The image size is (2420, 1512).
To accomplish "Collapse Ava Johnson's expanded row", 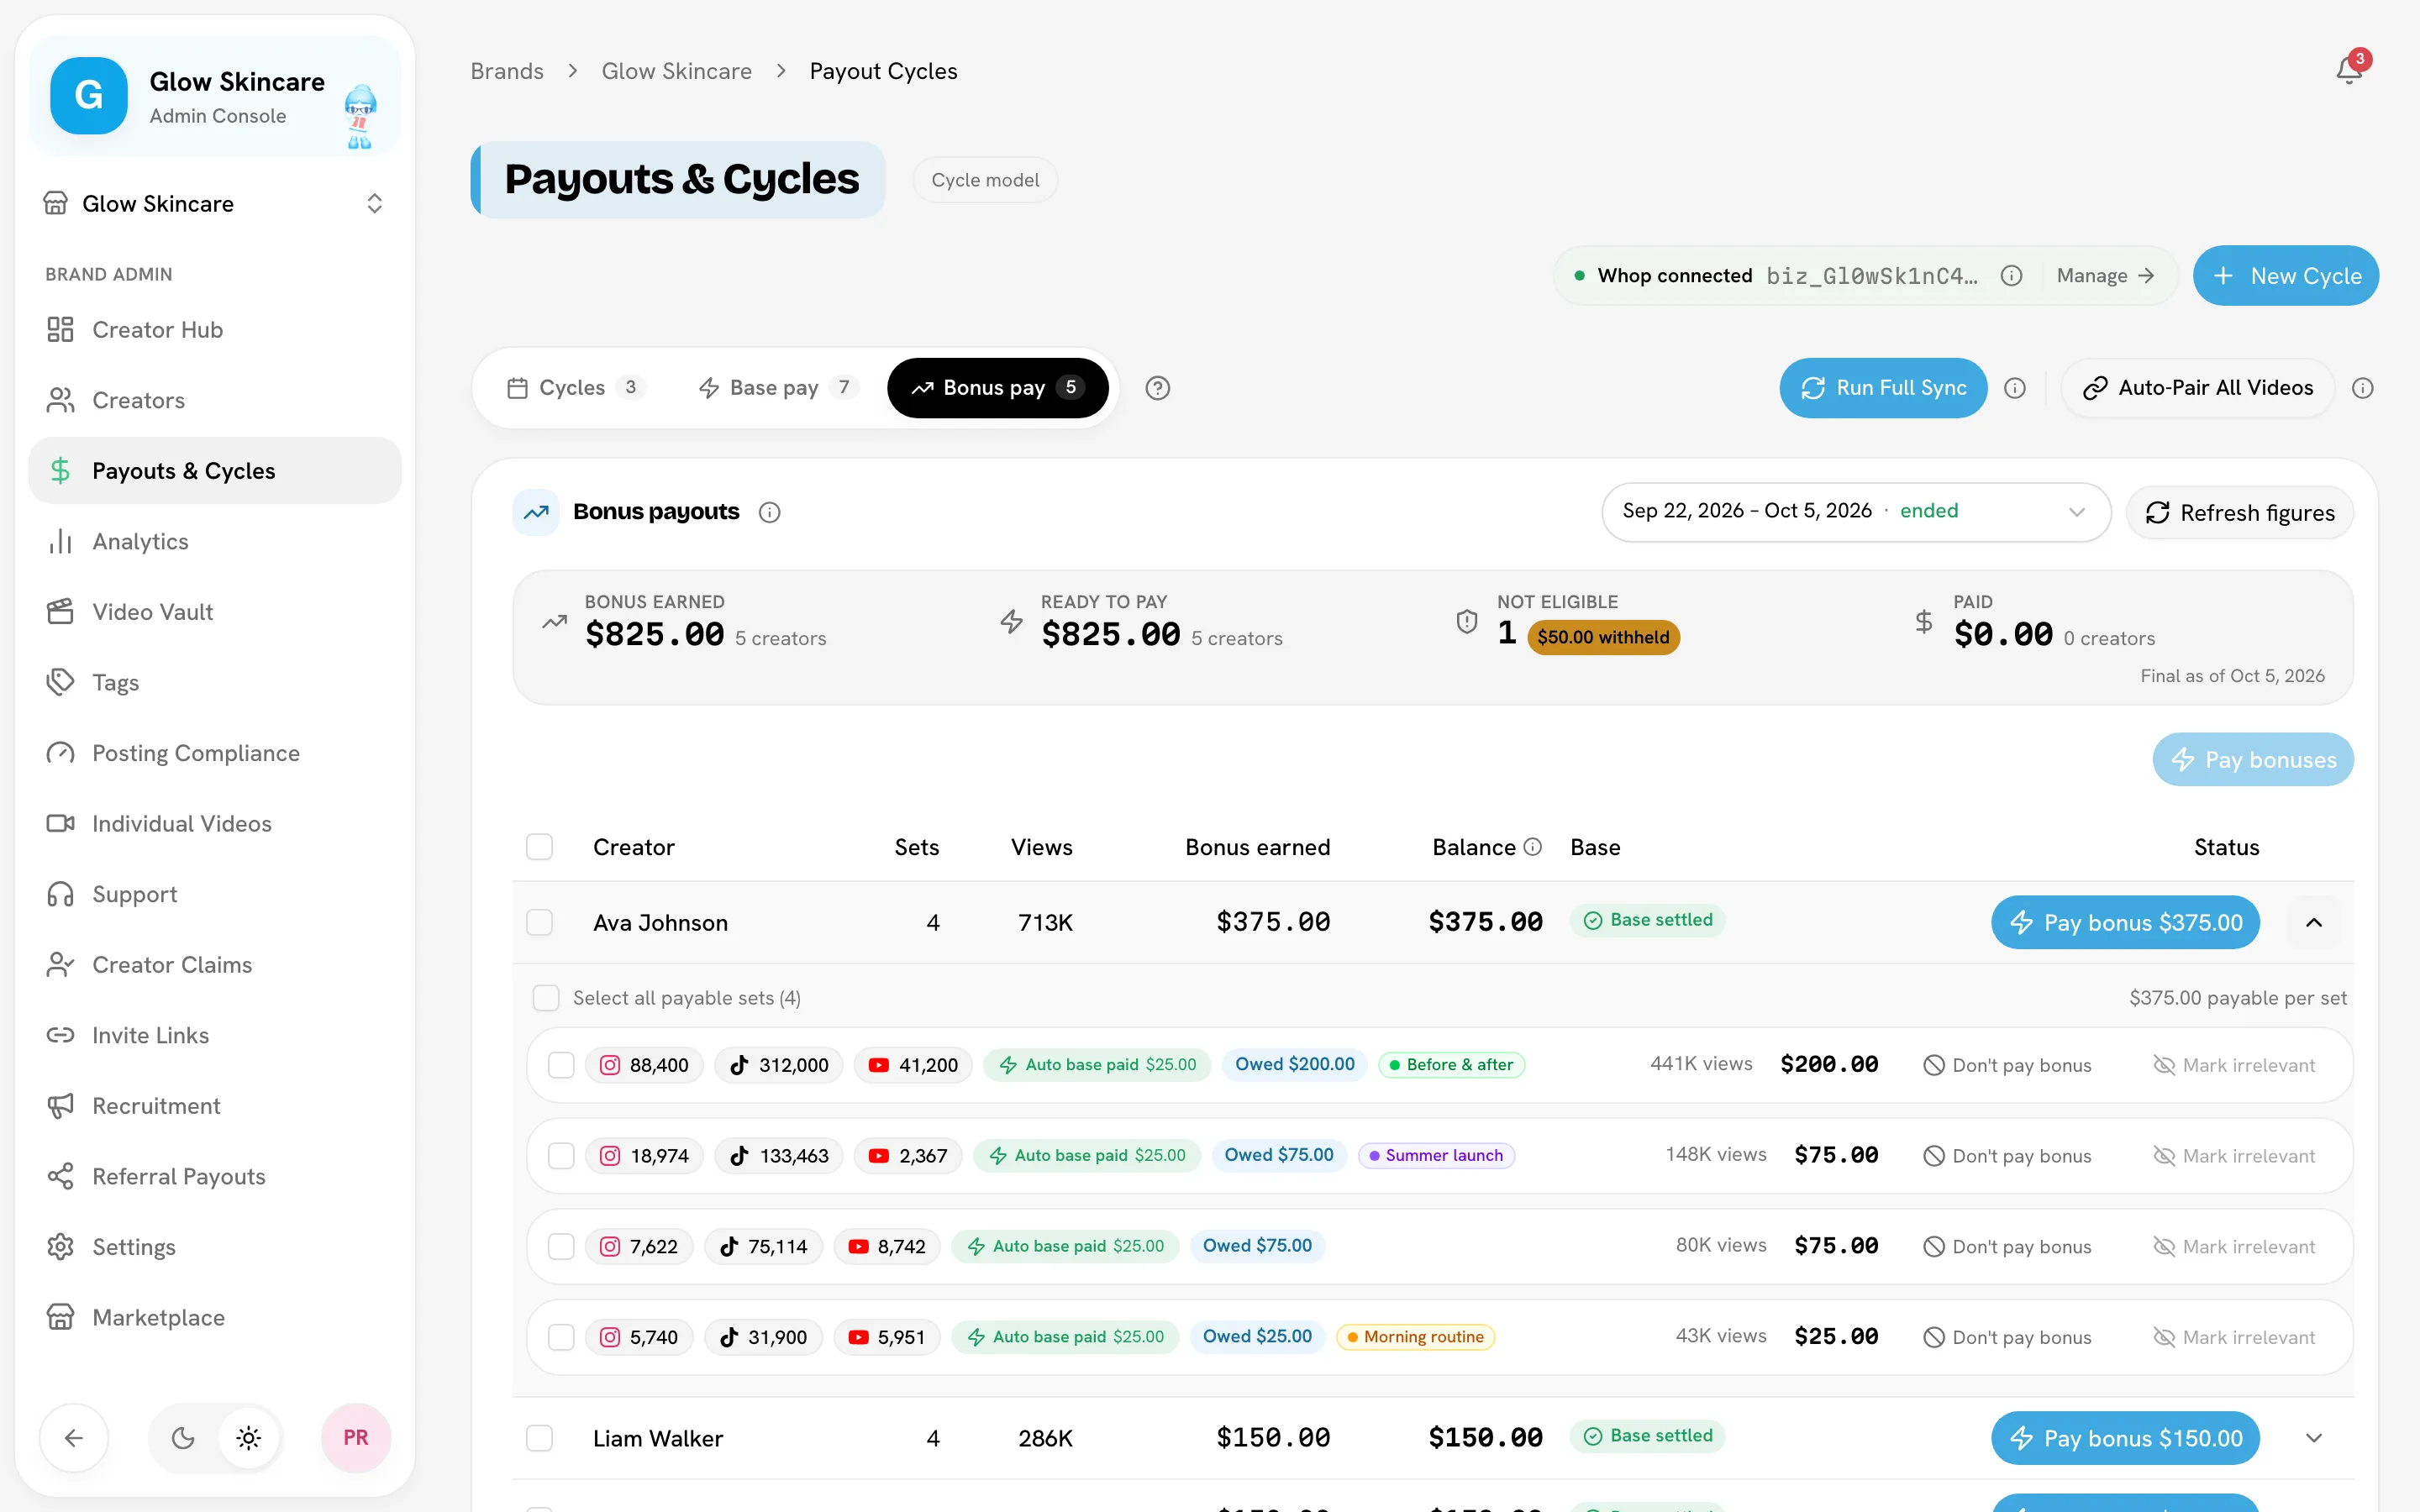I will point(2314,922).
